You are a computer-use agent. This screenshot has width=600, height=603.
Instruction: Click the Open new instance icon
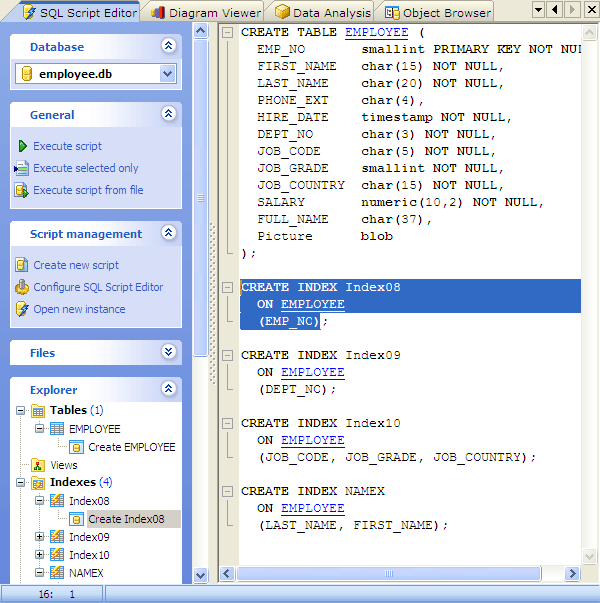(x=22, y=309)
